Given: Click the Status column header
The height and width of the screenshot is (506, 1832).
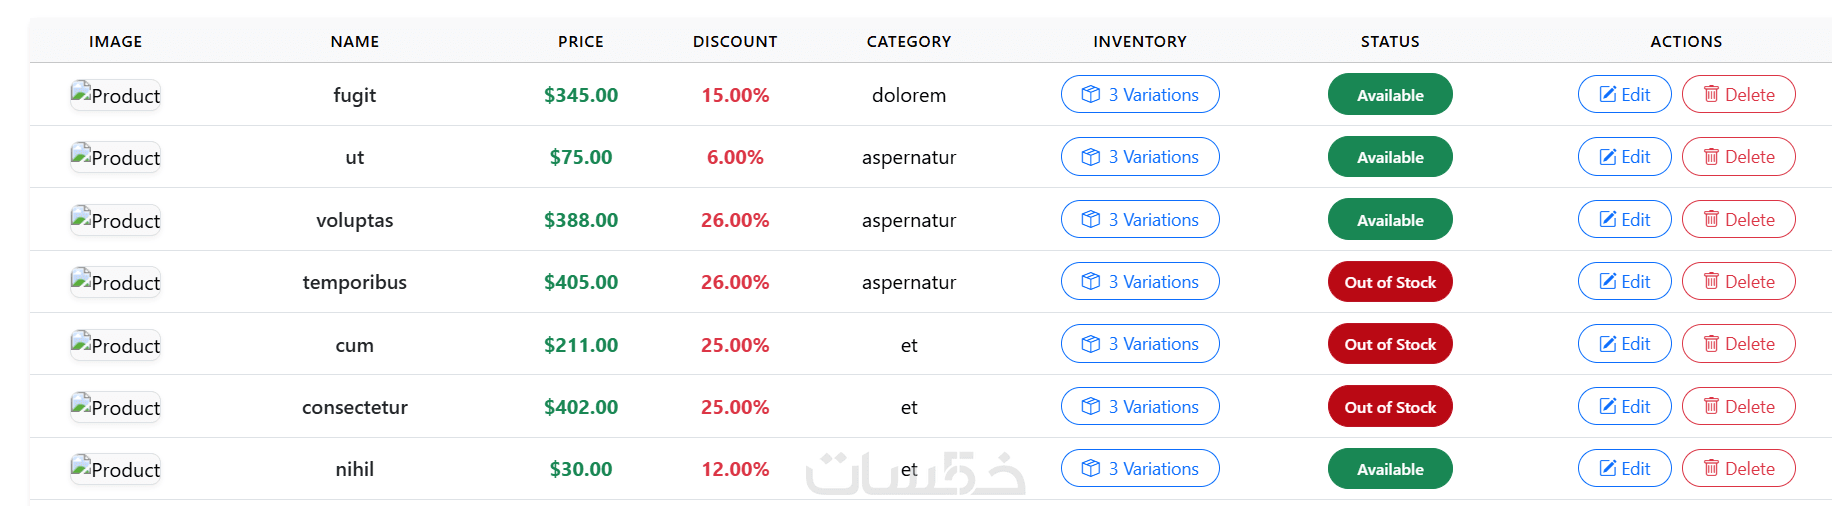Looking at the screenshot, I should [x=1390, y=42].
